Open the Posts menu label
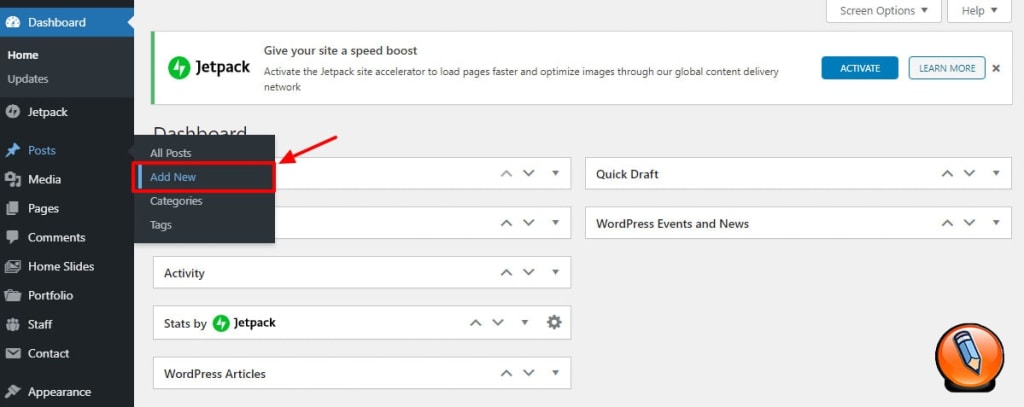 (42, 150)
